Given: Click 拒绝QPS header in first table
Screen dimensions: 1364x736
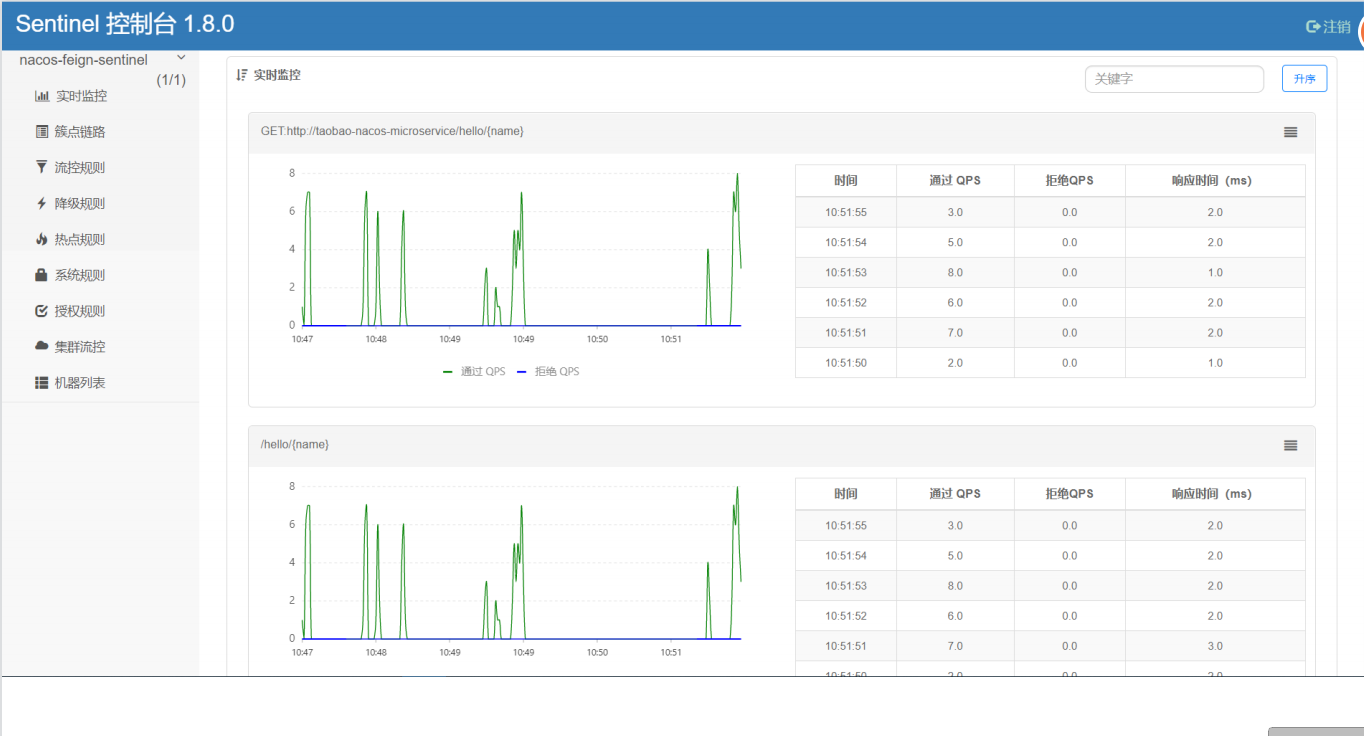Looking at the screenshot, I should 1069,181.
